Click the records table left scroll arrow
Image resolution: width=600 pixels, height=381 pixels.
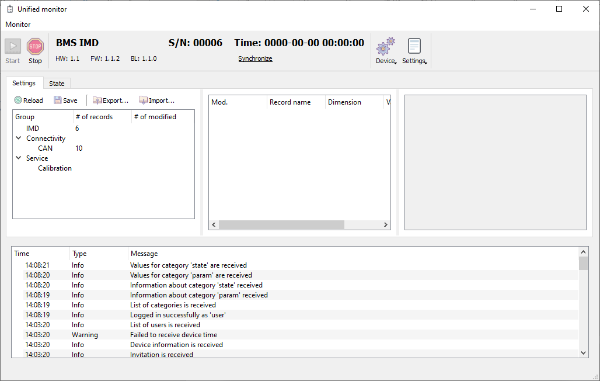[214, 225]
